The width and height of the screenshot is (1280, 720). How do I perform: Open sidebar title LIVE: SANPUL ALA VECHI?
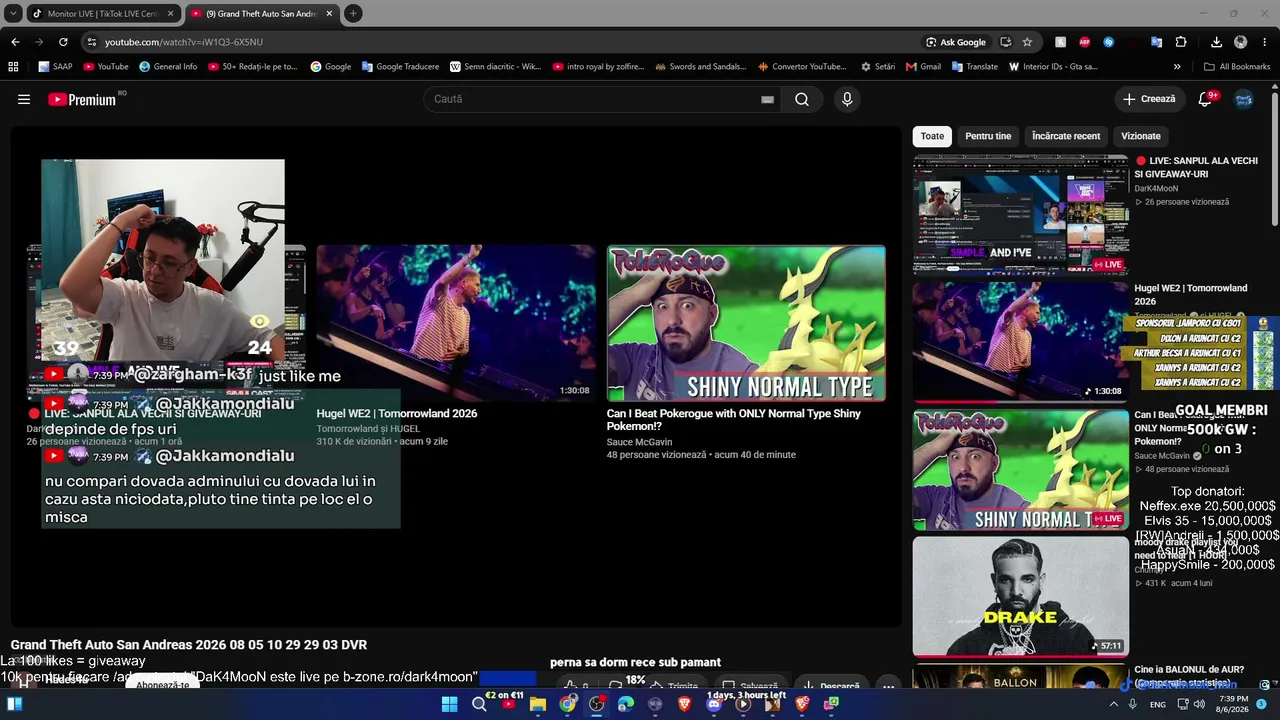(x=1196, y=167)
